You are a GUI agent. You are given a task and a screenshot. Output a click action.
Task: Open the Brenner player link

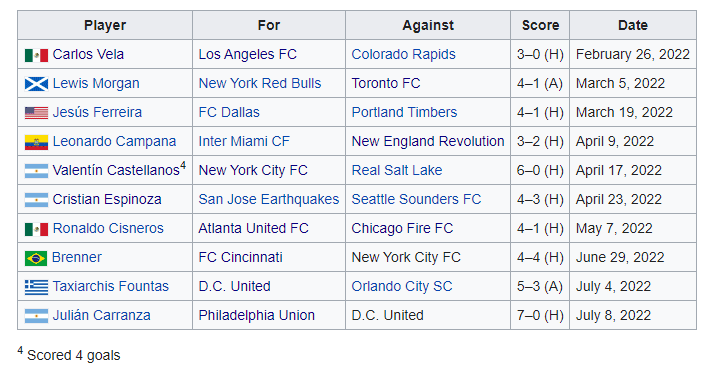[77, 257]
